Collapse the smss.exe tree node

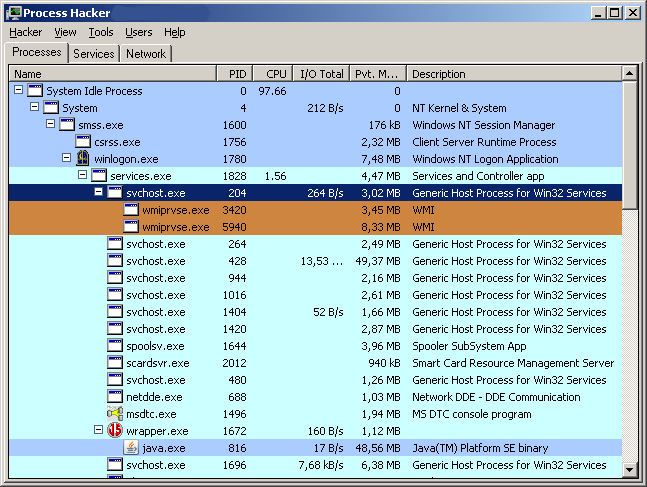point(50,123)
